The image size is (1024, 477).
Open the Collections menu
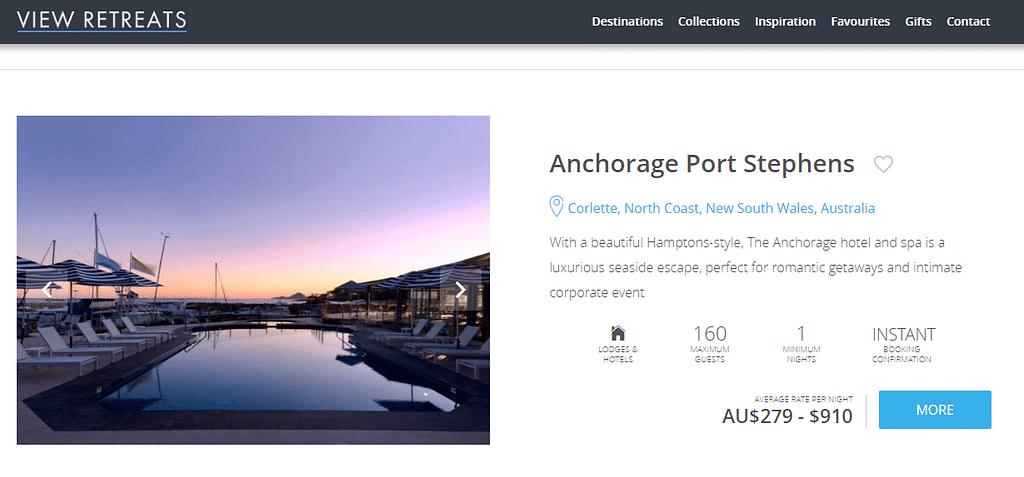point(708,21)
